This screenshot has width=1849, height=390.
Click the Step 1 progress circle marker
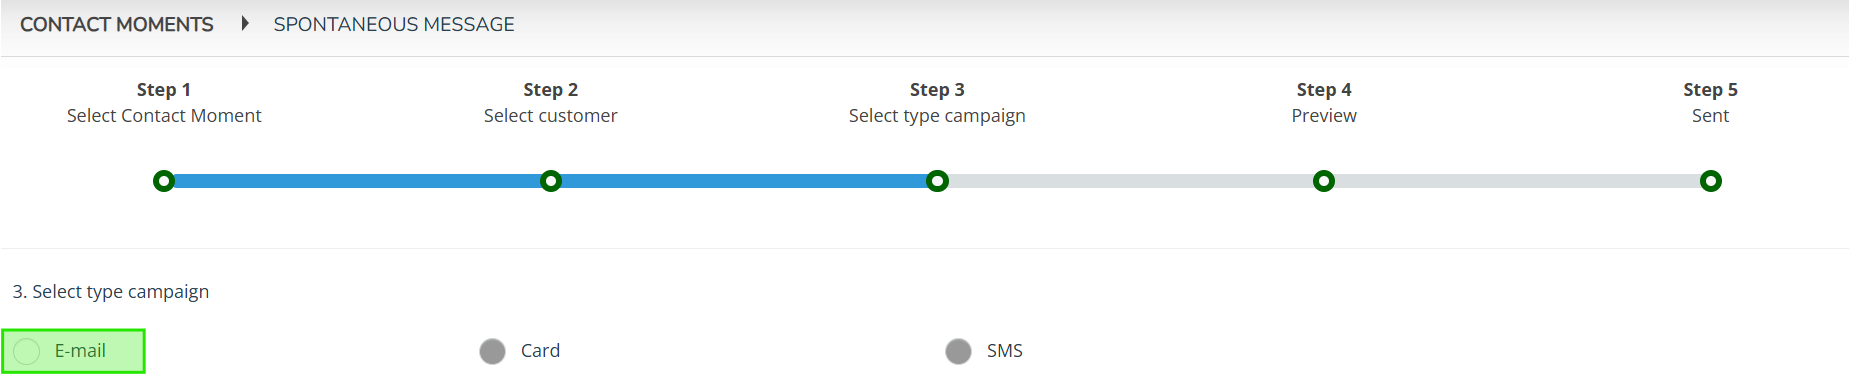pos(164,181)
